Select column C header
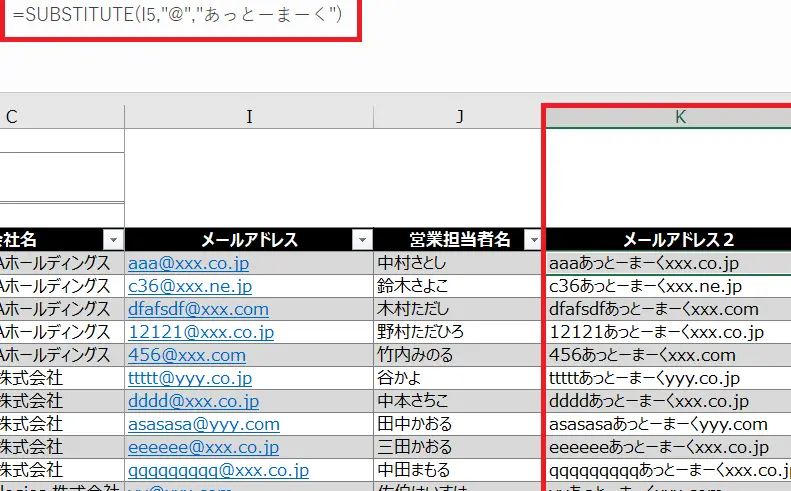Viewport: 791px width, 491px height. click(12, 117)
